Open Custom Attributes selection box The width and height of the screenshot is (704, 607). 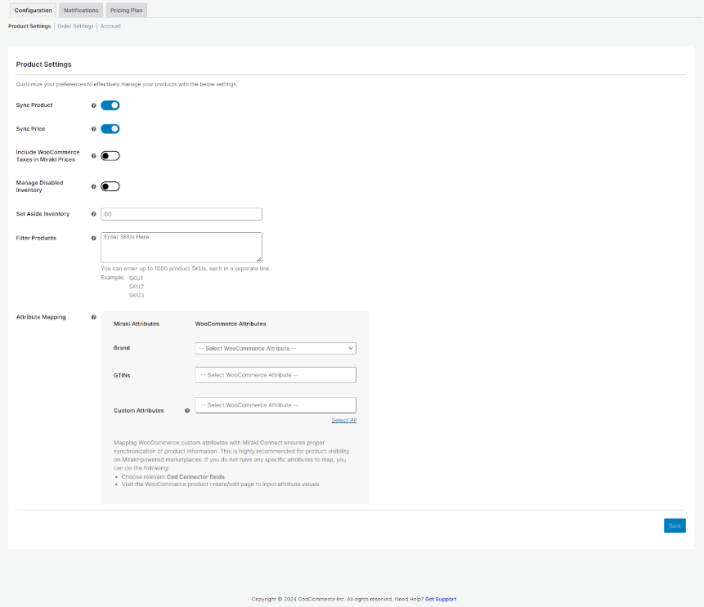pos(276,405)
